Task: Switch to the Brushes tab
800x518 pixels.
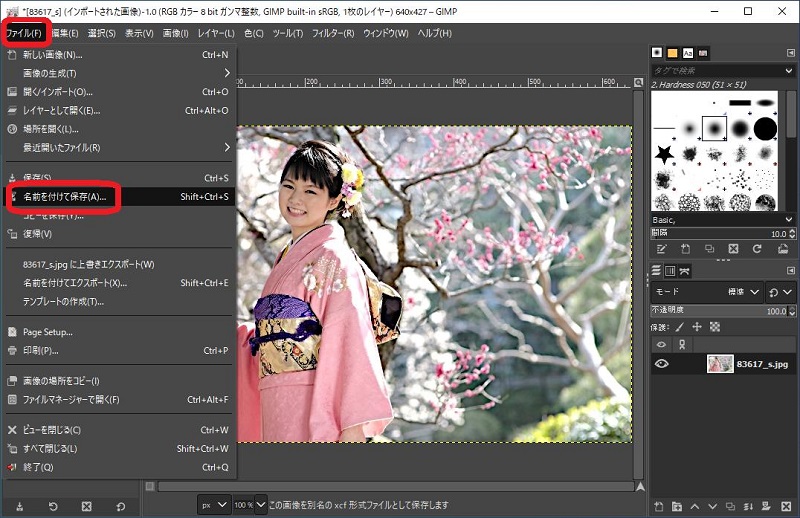Action: click(657, 53)
